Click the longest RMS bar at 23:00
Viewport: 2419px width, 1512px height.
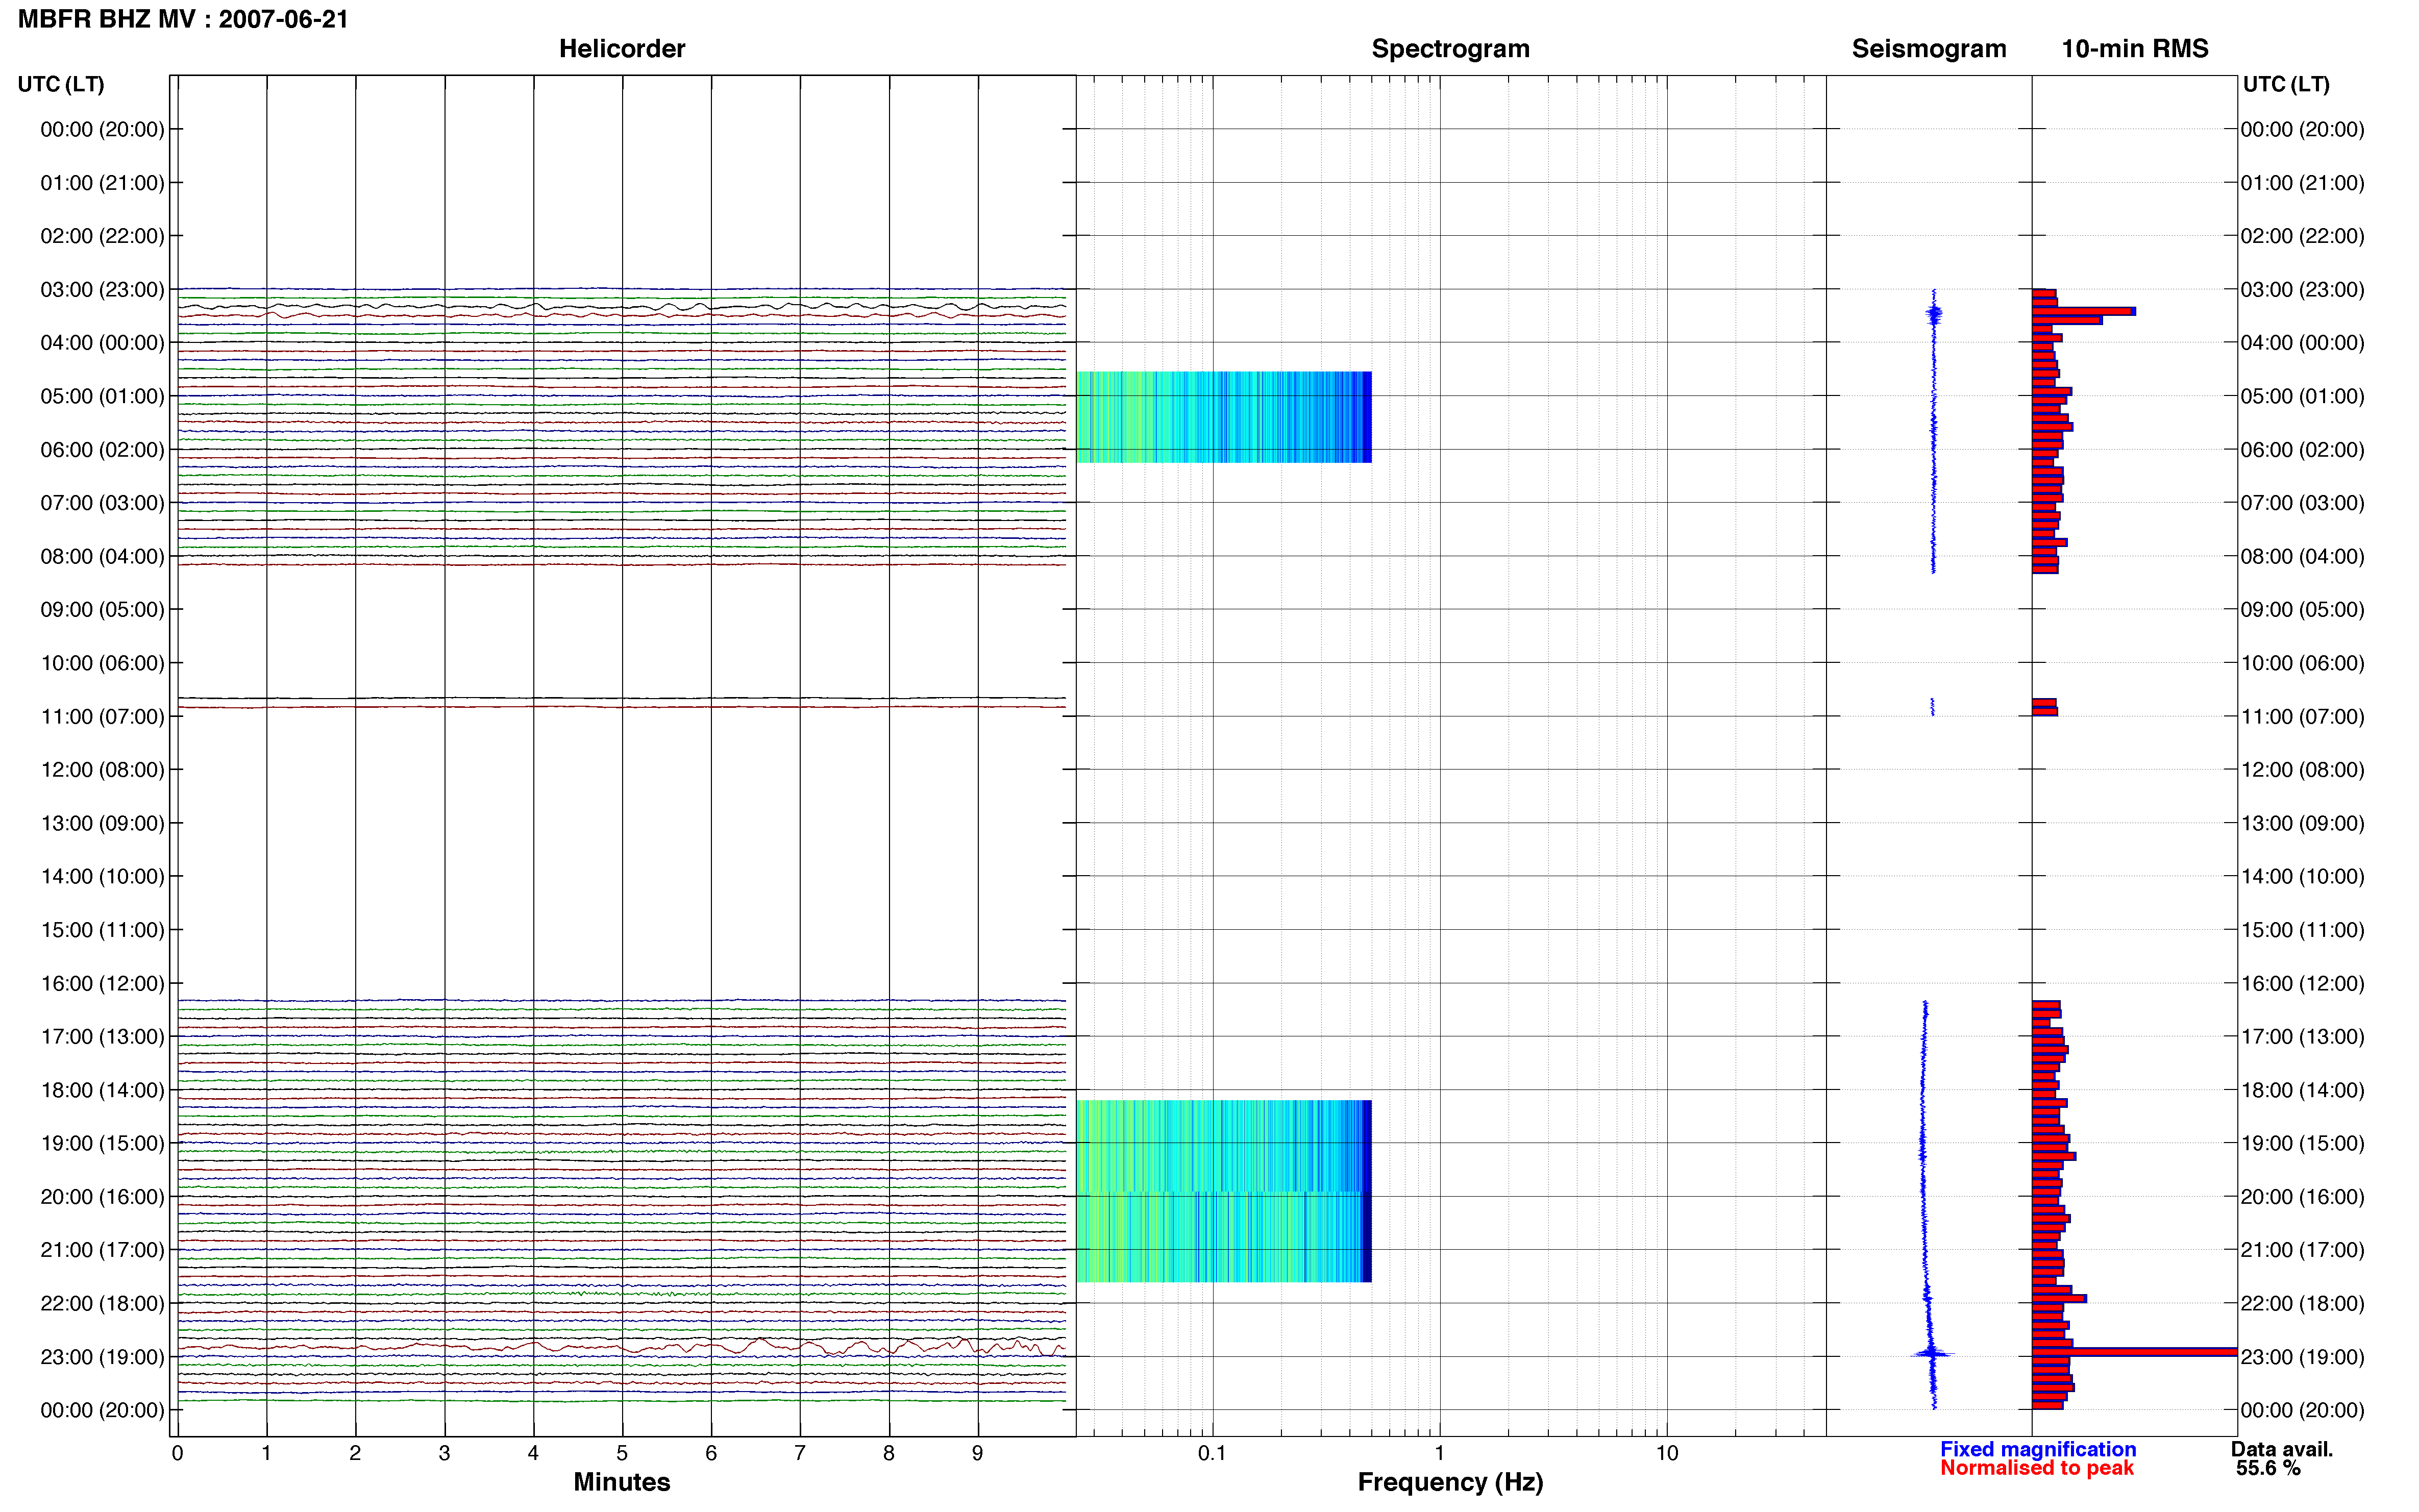click(x=2134, y=1352)
